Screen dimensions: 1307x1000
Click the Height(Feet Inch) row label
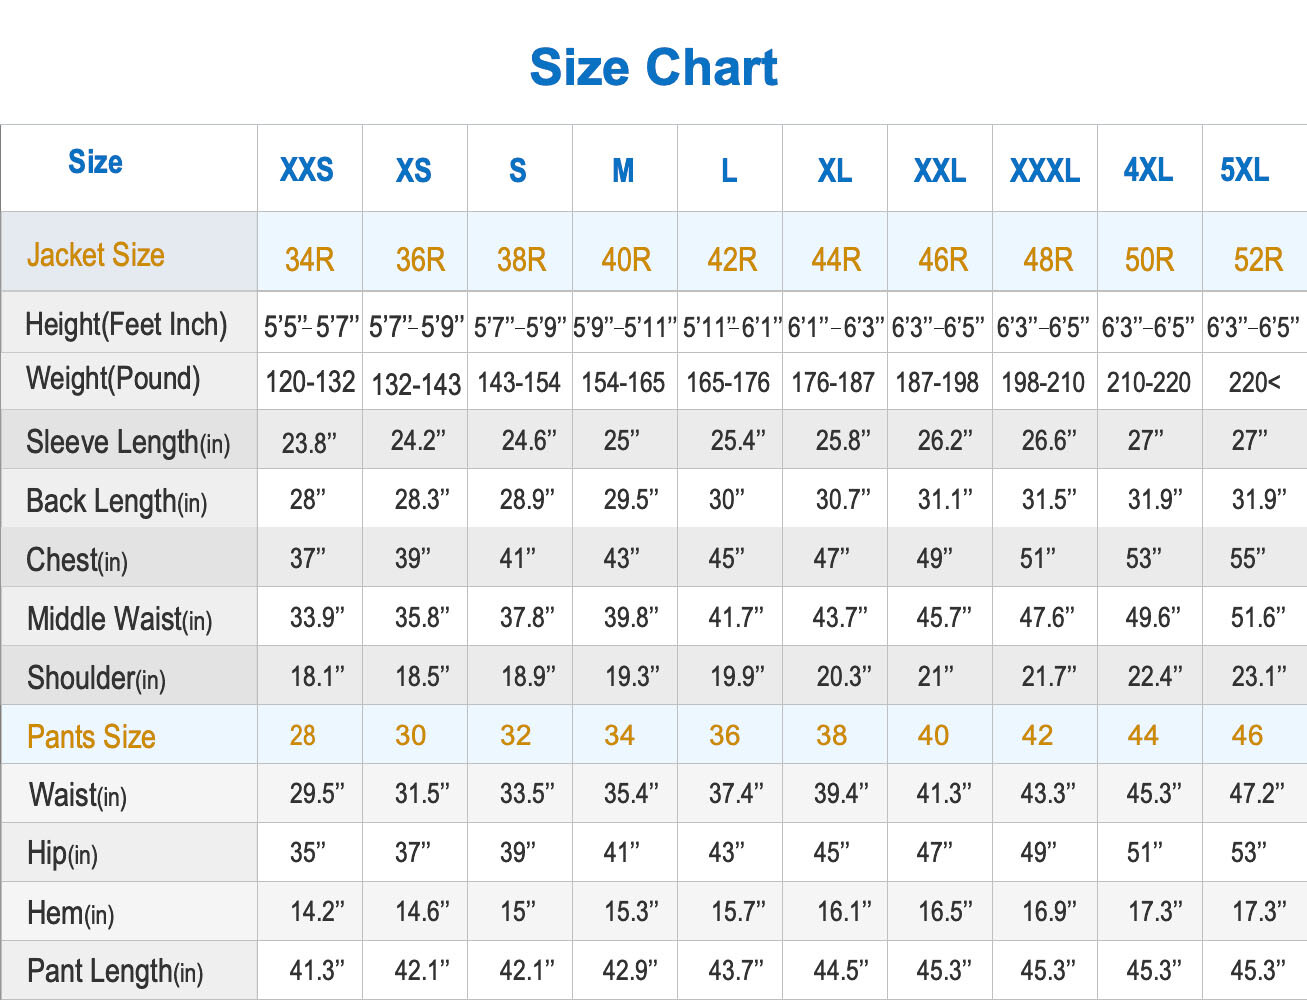click(126, 324)
